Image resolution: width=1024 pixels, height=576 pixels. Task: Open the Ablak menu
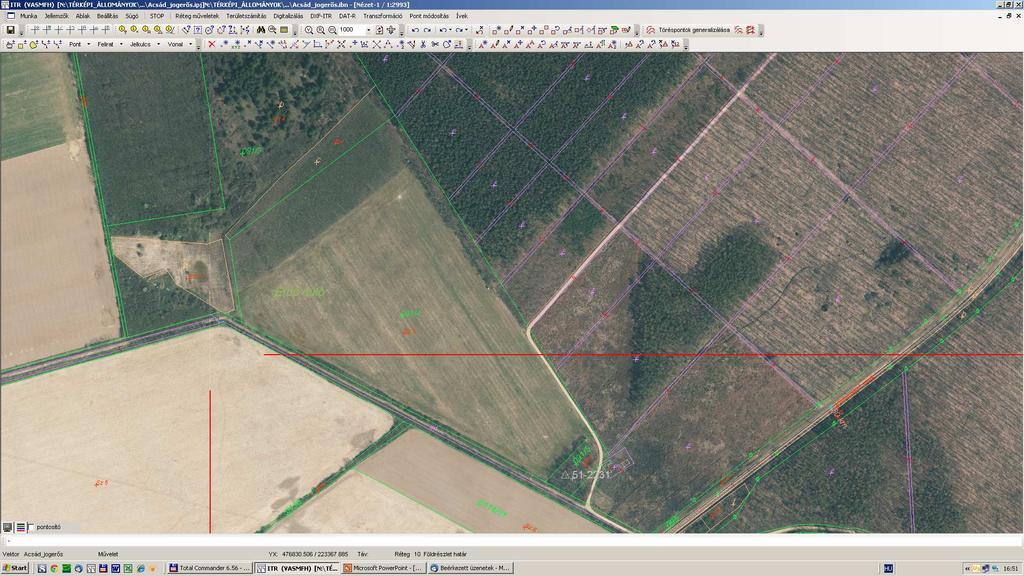(x=83, y=16)
